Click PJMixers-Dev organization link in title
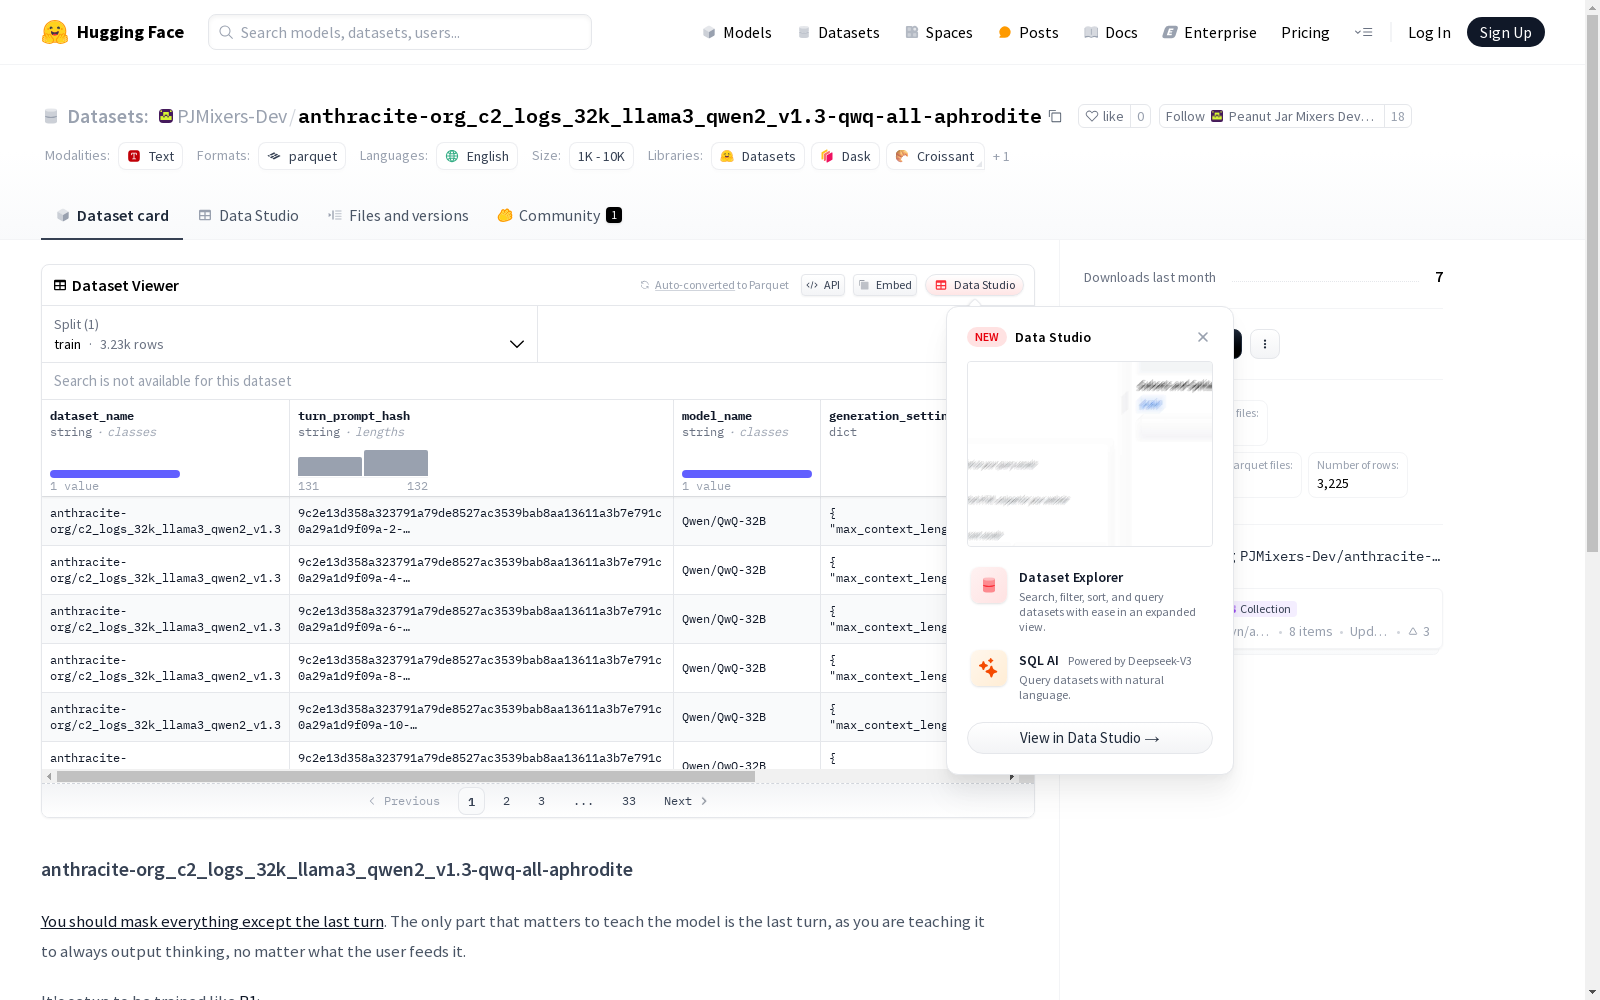Screen dimensions: 1600x1000 232,116
